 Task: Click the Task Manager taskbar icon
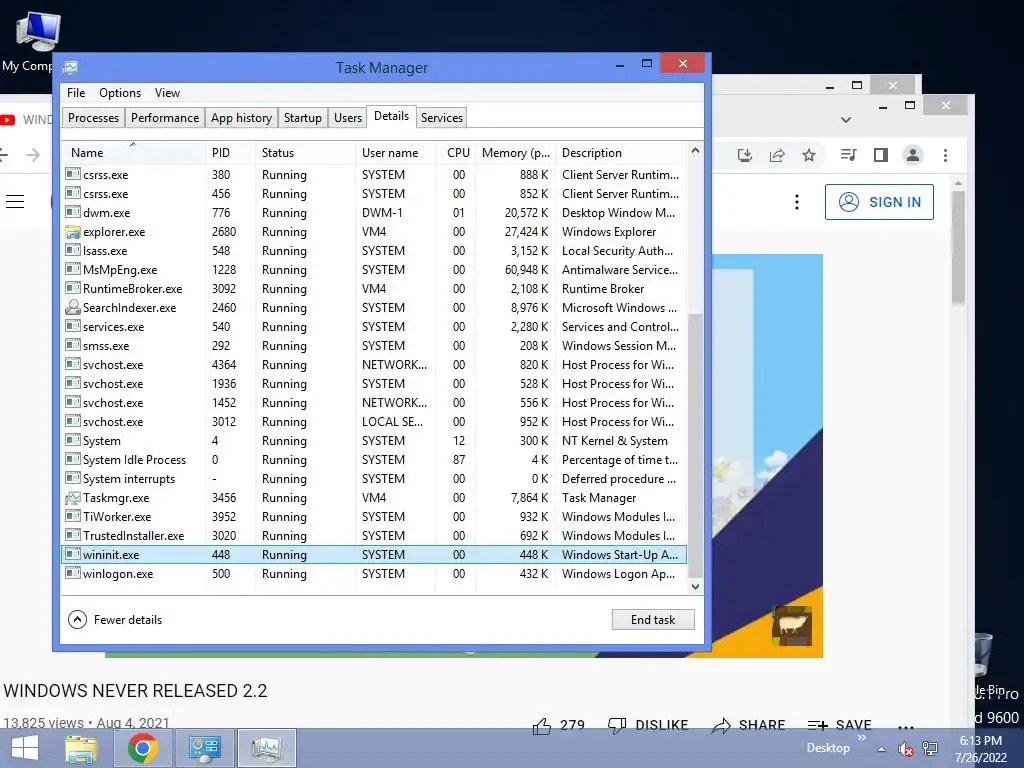266,748
